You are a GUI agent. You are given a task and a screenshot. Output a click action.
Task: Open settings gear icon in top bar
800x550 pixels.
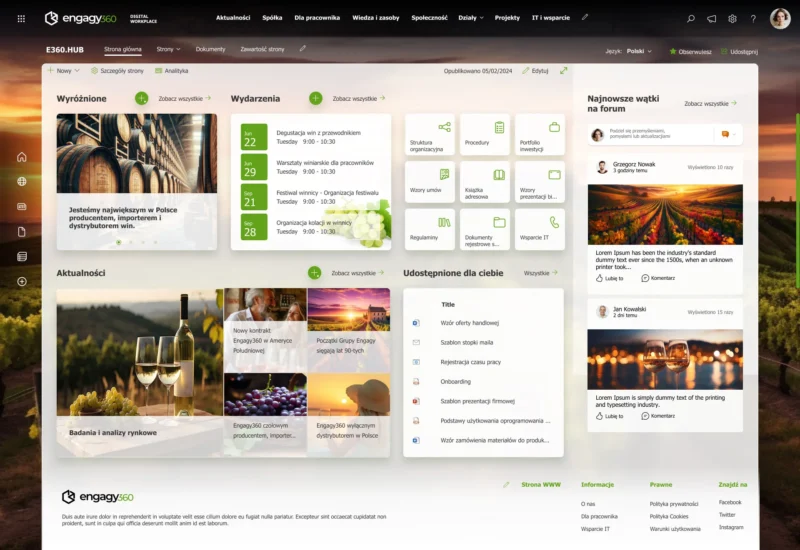(x=732, y=18)
